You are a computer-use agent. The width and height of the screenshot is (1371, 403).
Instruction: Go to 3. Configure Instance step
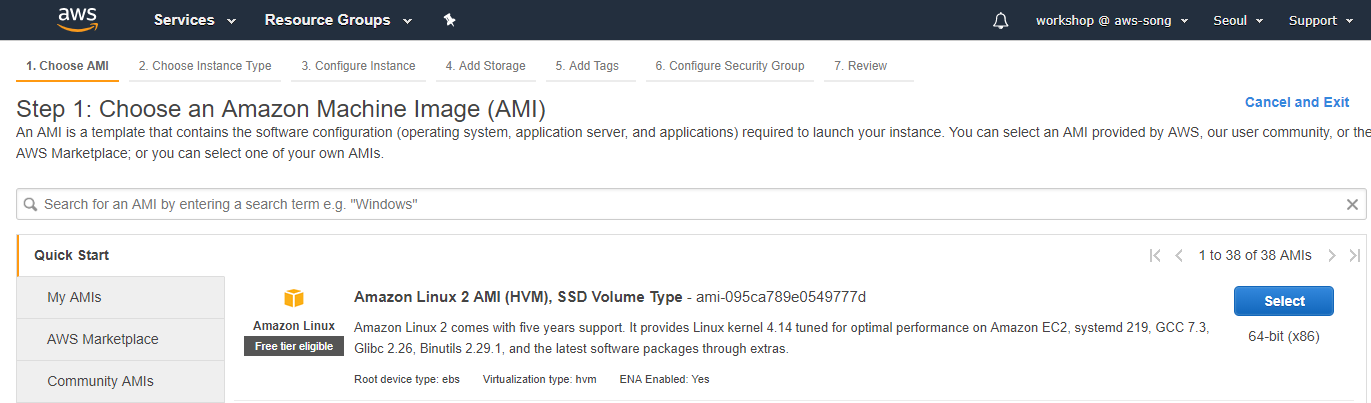359,66
